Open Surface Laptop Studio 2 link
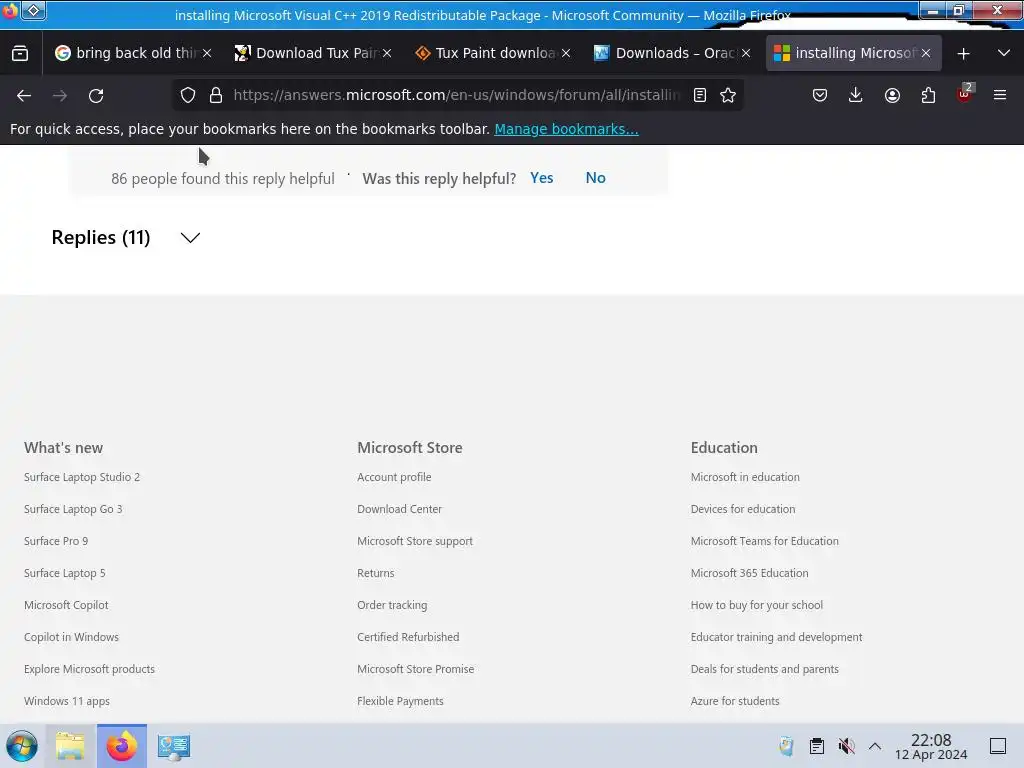 (x=82, y=477)
